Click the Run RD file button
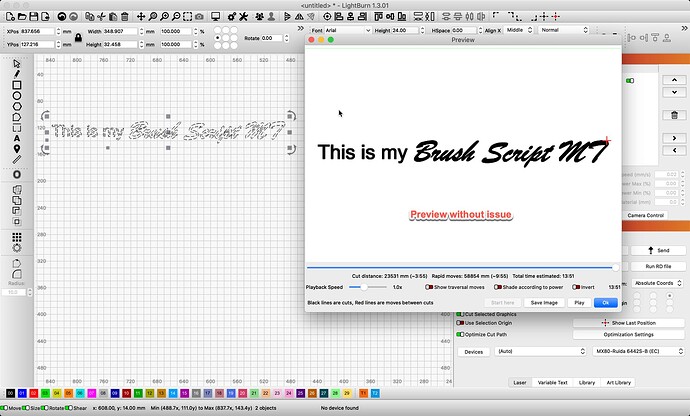690x416 pixels. [658, 266]
